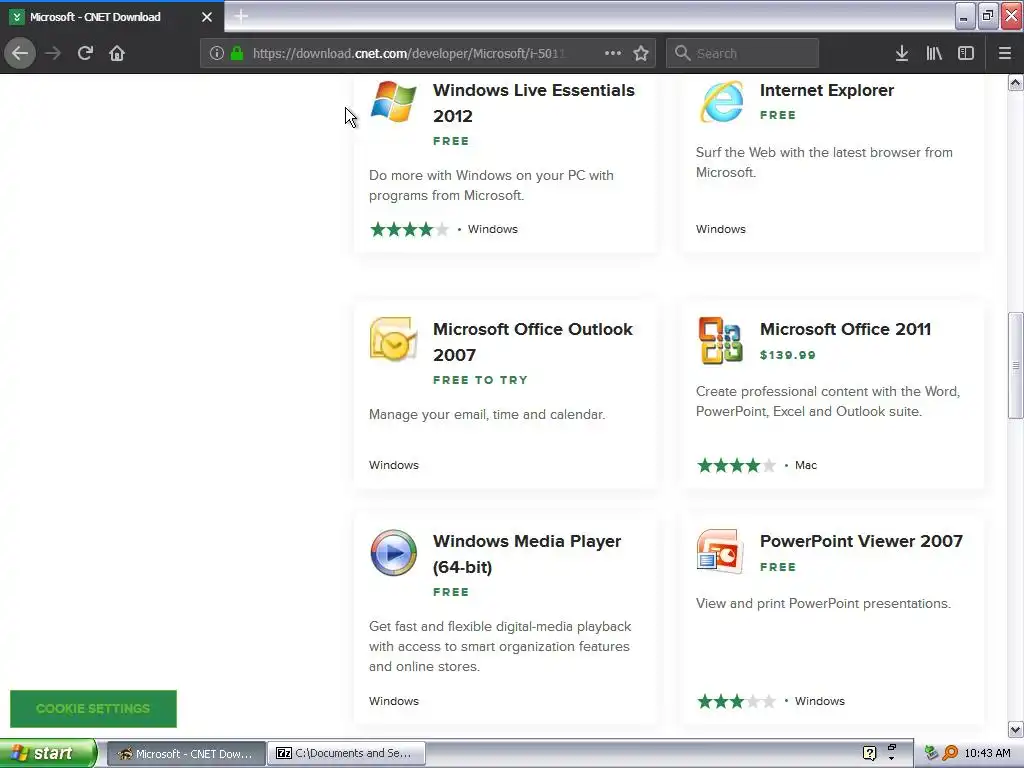Screen dimensions: 1024x768
Task: Close the Microsoft - CNET Download tab
Action: [207, 17]
